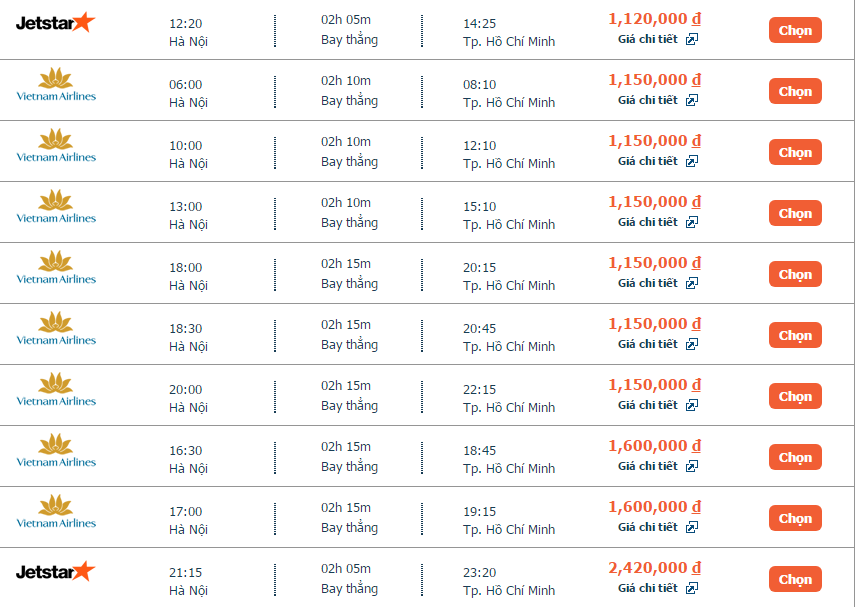Open price details icon for 16:30 flight
Screen dimensions: 857x607
click(692, 467)
